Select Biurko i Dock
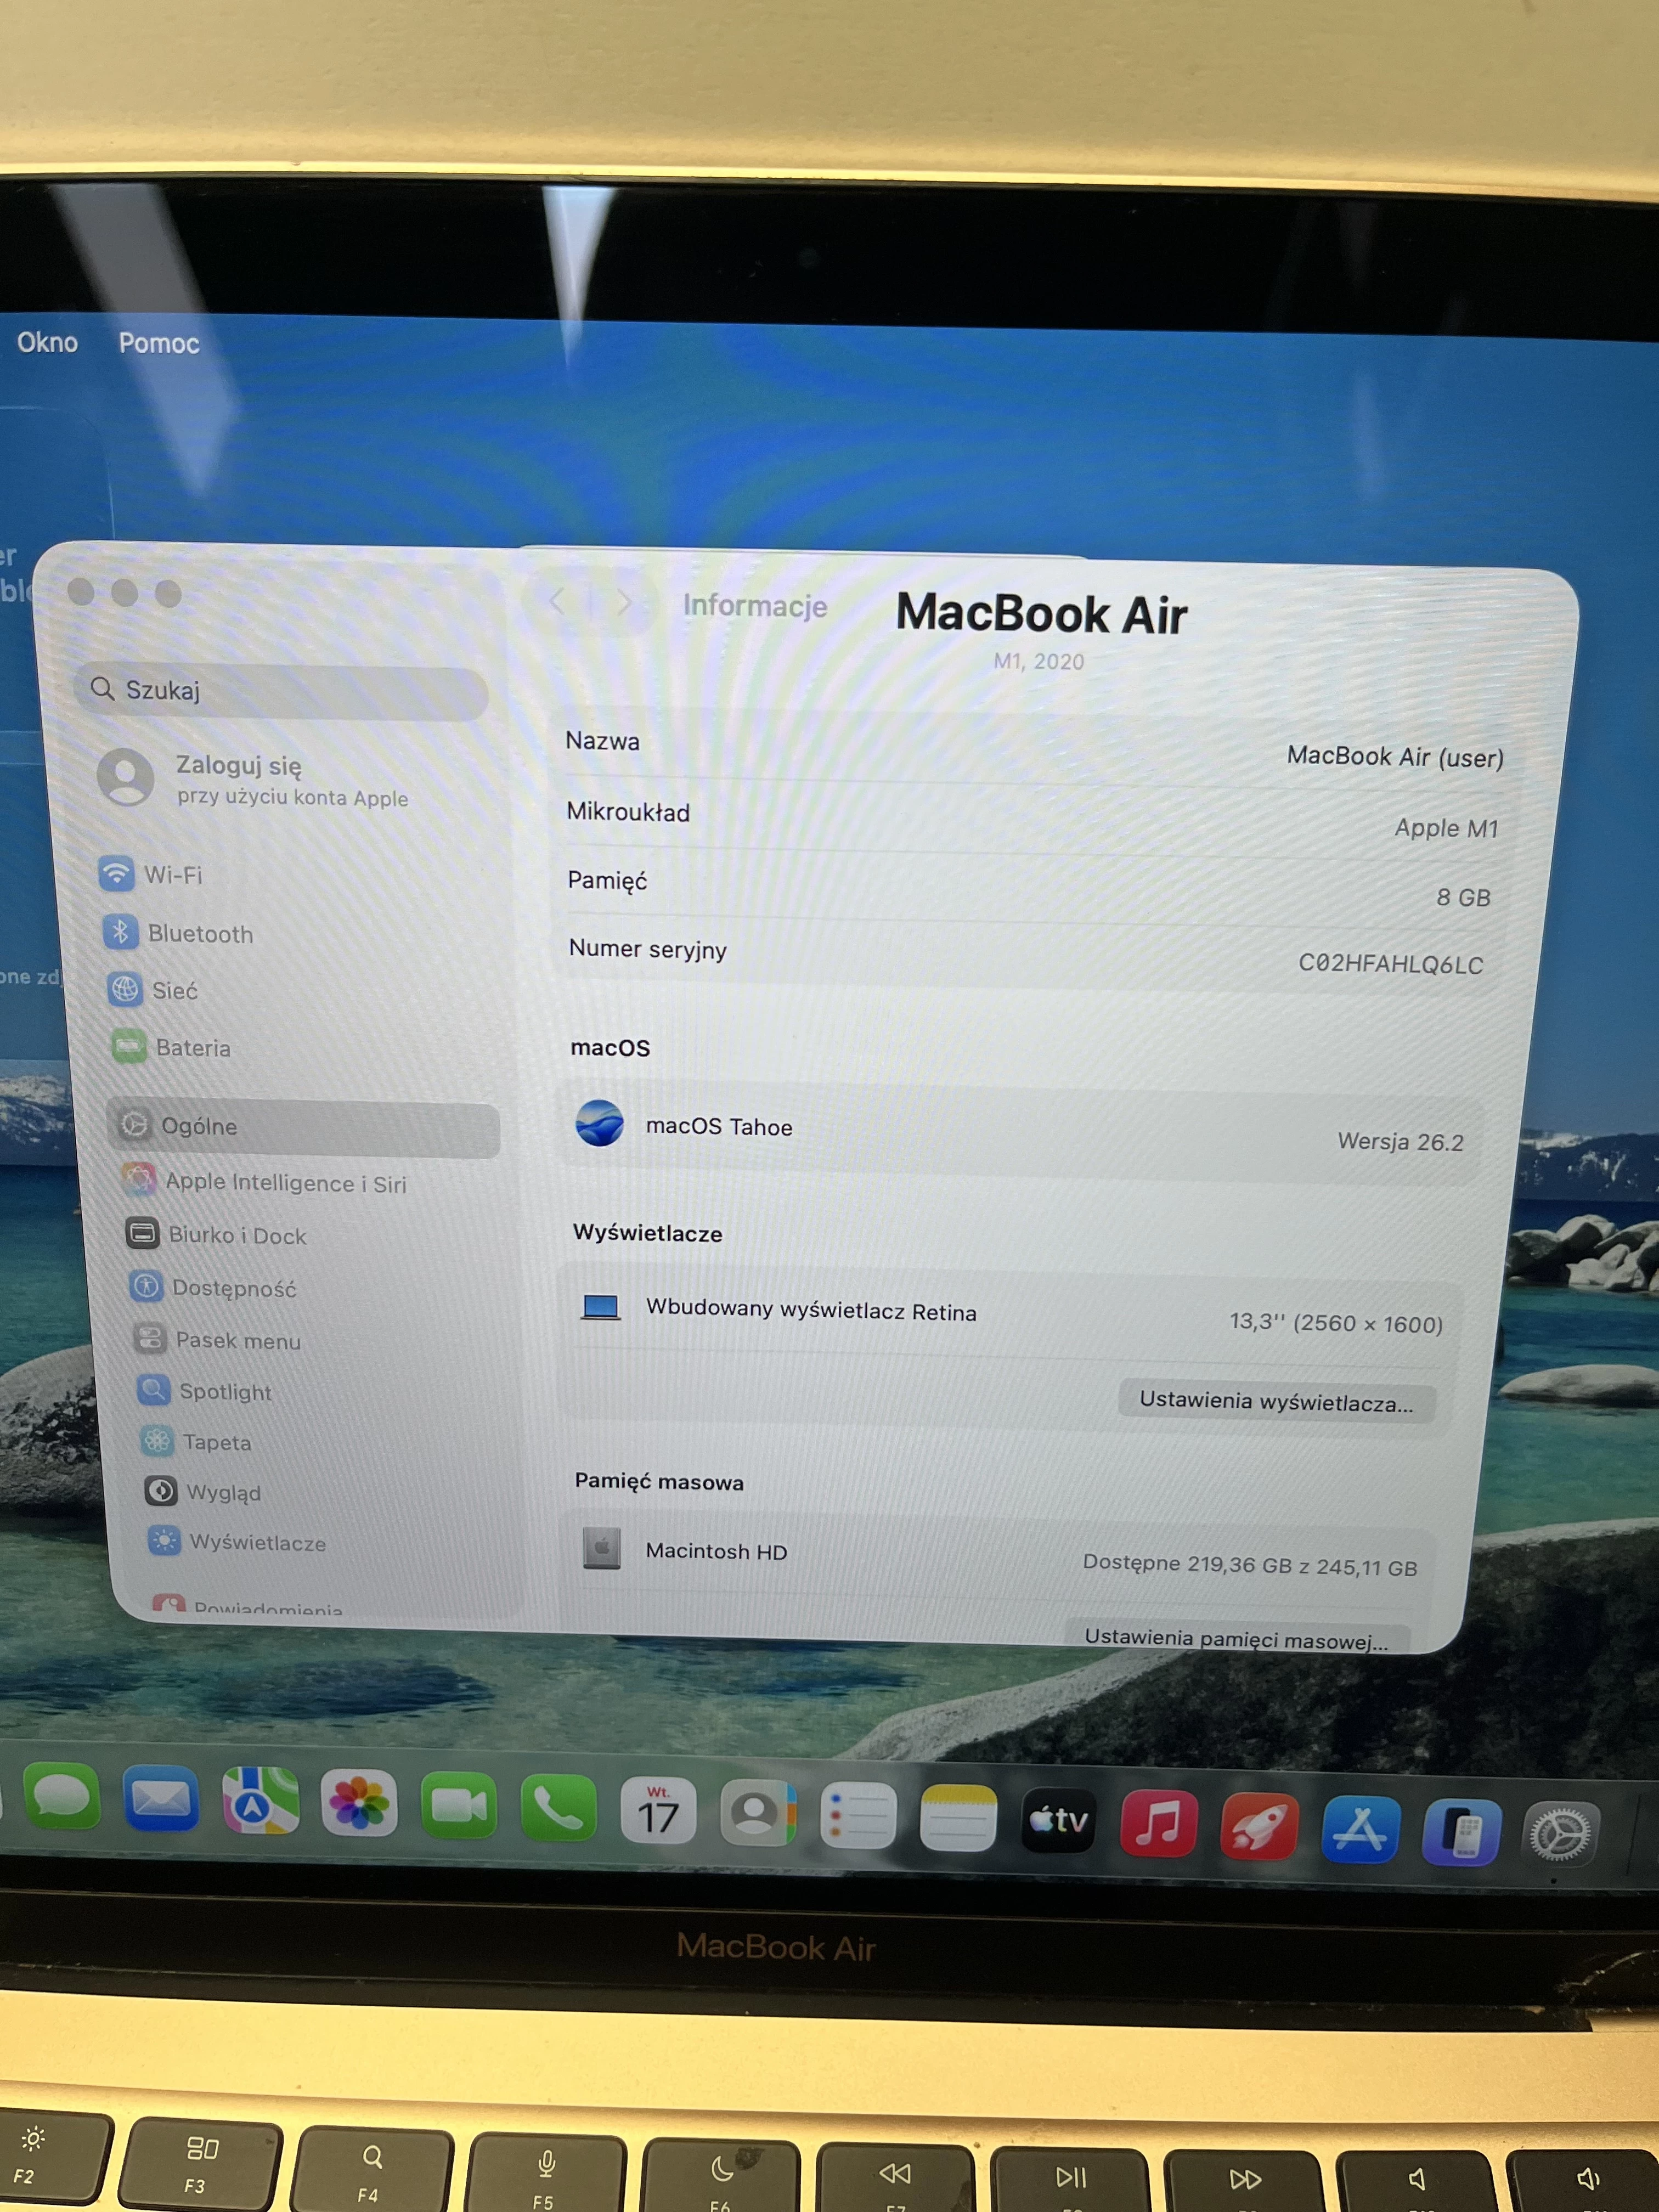The image size is (1659, 2212). tap(237, 1236)
